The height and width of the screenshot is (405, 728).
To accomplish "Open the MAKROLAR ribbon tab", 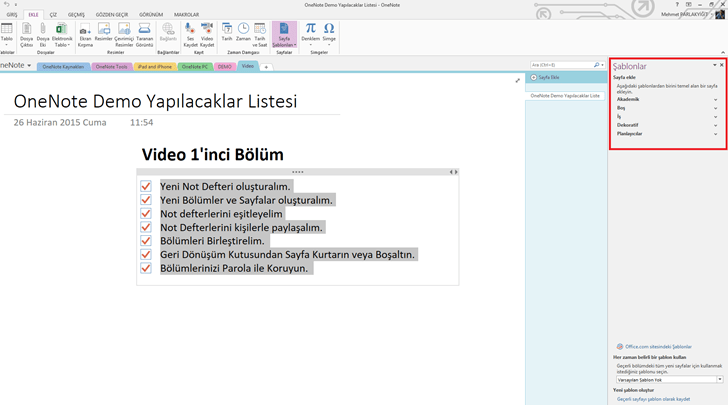I will pos(186,14).
